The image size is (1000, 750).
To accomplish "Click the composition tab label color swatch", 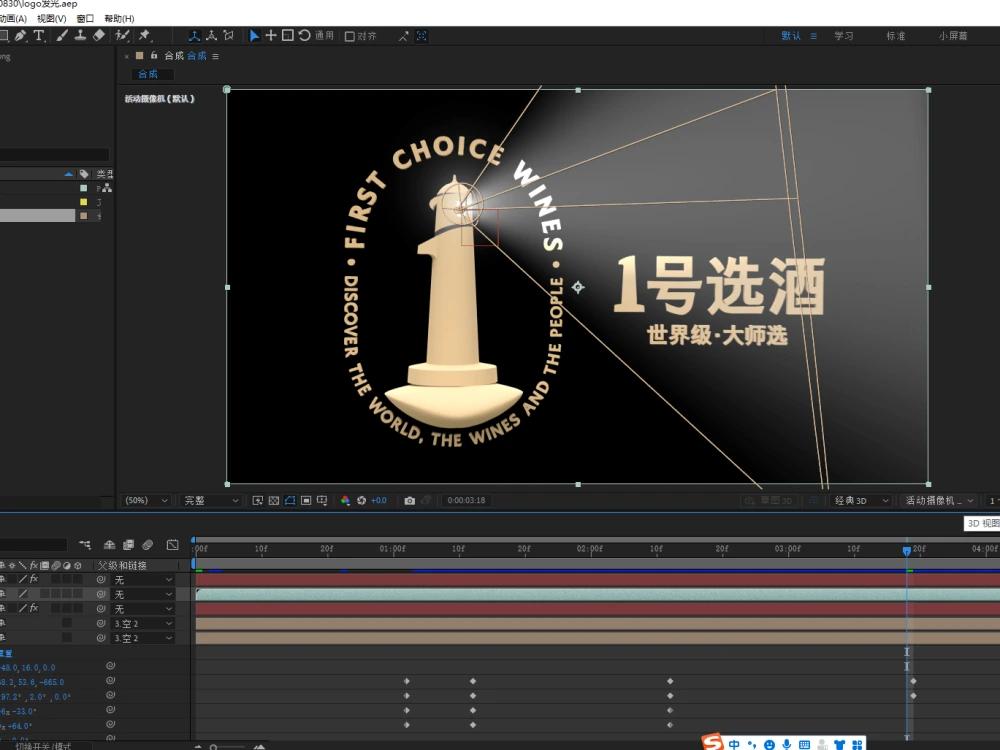I will point(139,55).
